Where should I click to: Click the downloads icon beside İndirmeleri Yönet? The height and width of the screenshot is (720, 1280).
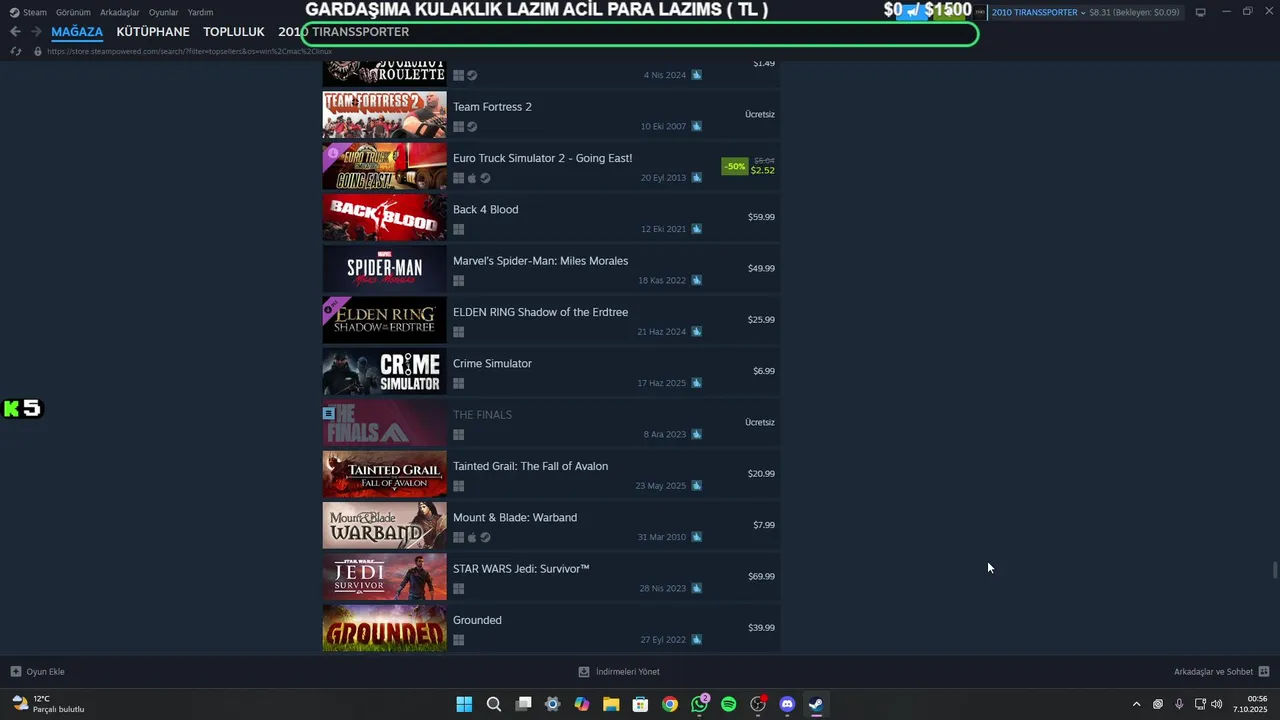point(584,672)
